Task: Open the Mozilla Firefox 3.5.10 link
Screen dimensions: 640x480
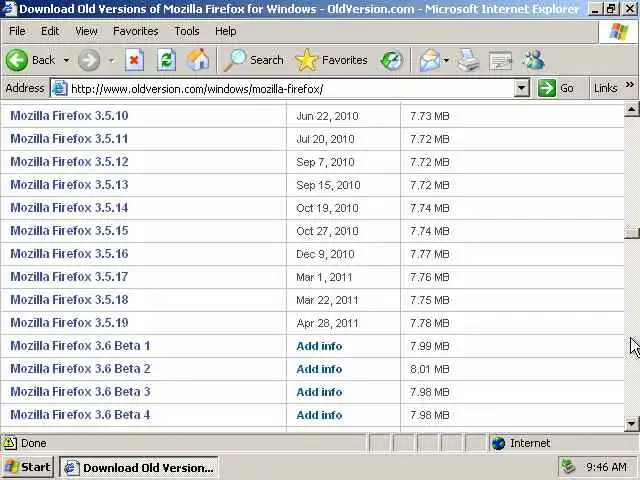Action: pyautogui.click(x=69, y=116)
